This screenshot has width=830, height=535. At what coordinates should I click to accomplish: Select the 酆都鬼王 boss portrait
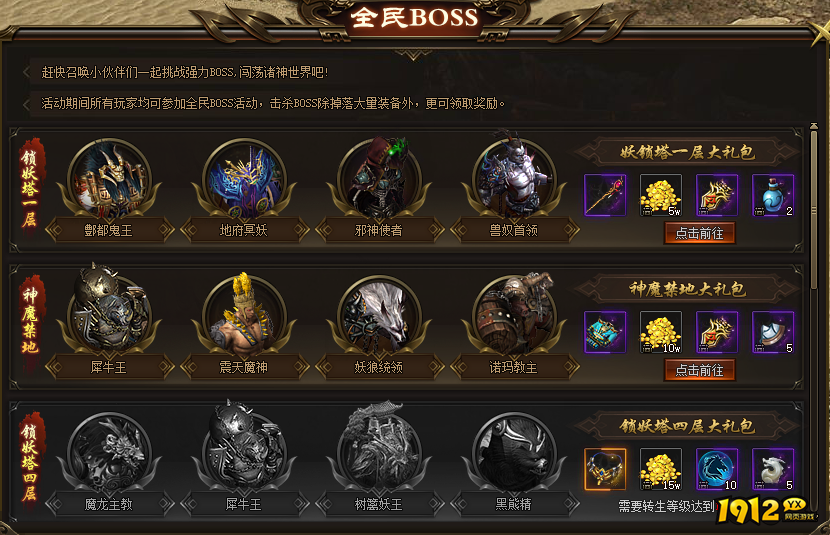point(109,180)
